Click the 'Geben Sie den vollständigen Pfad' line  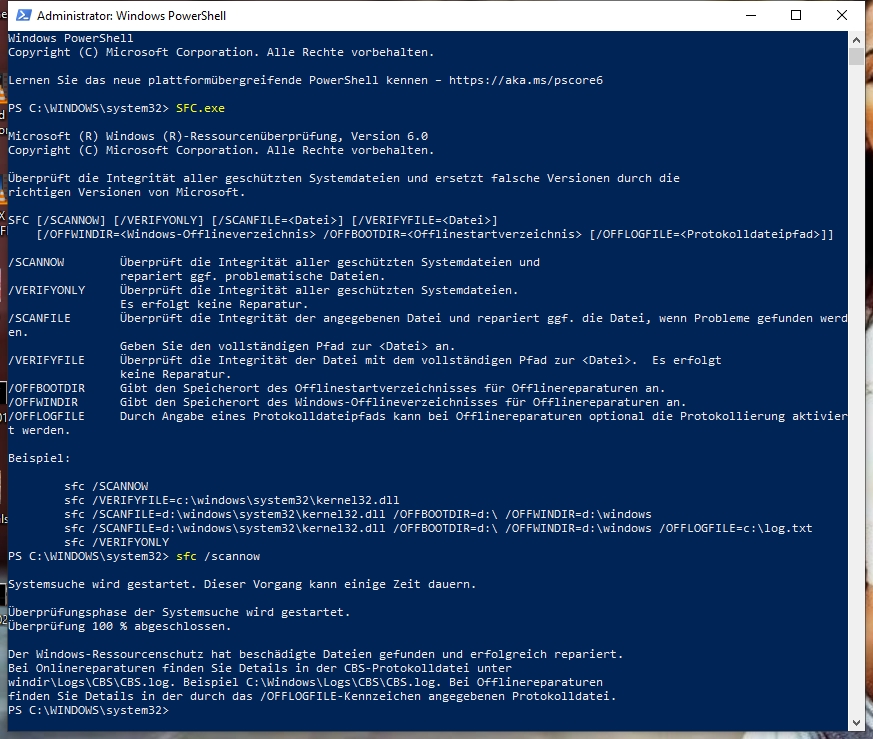(287, 346)
